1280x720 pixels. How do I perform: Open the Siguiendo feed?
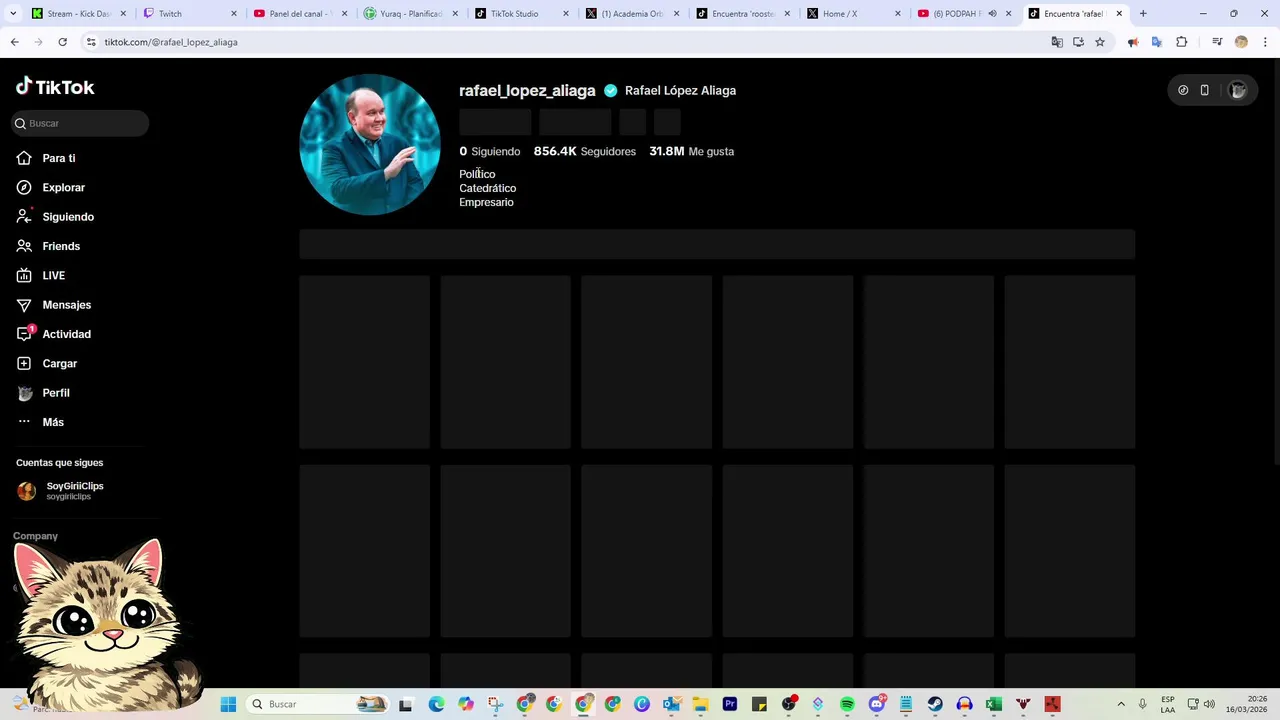[x=68, y=217]
